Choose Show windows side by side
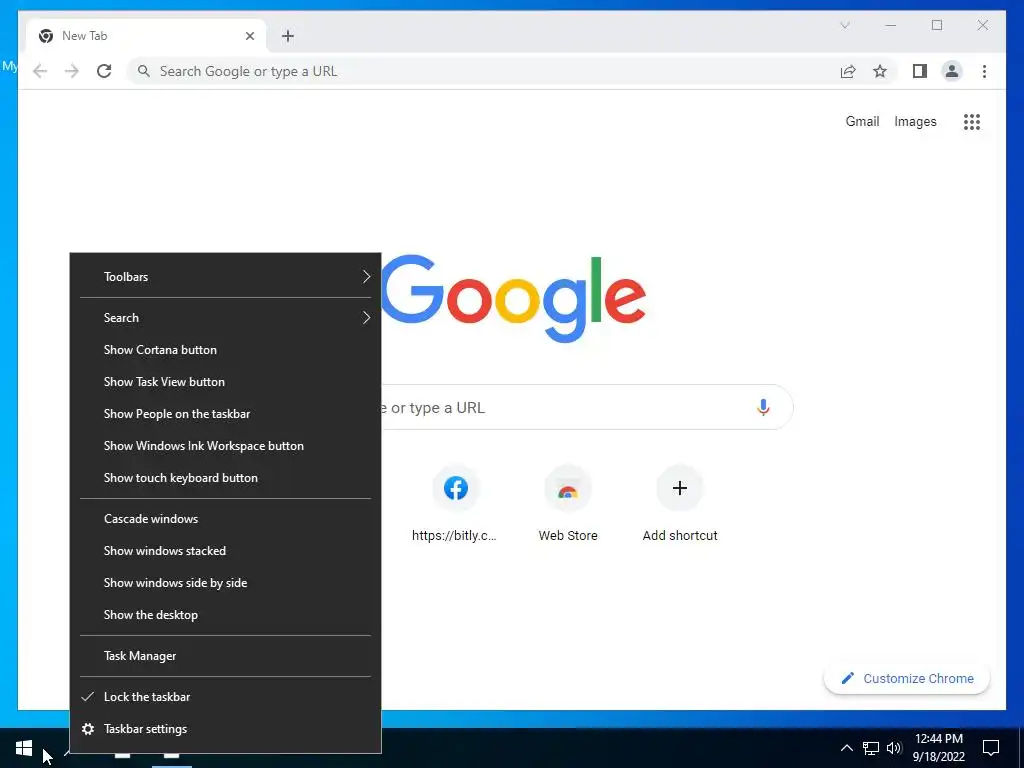1024x768 pixels. 225,583
